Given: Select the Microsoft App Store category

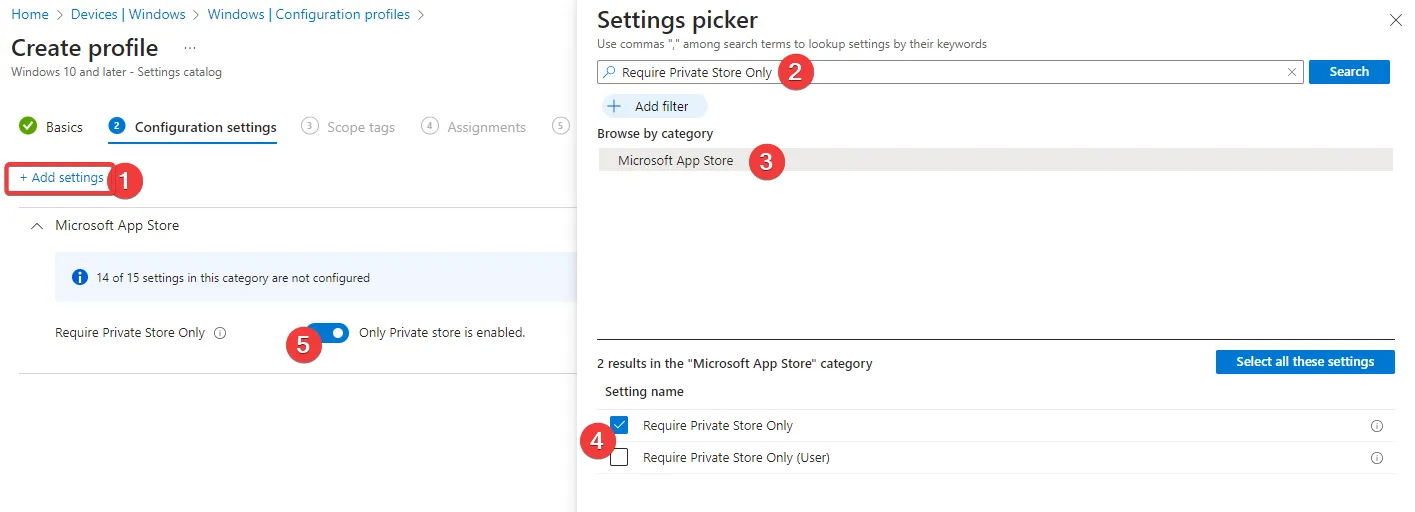Looking at the screenshot, I should 995,160.
